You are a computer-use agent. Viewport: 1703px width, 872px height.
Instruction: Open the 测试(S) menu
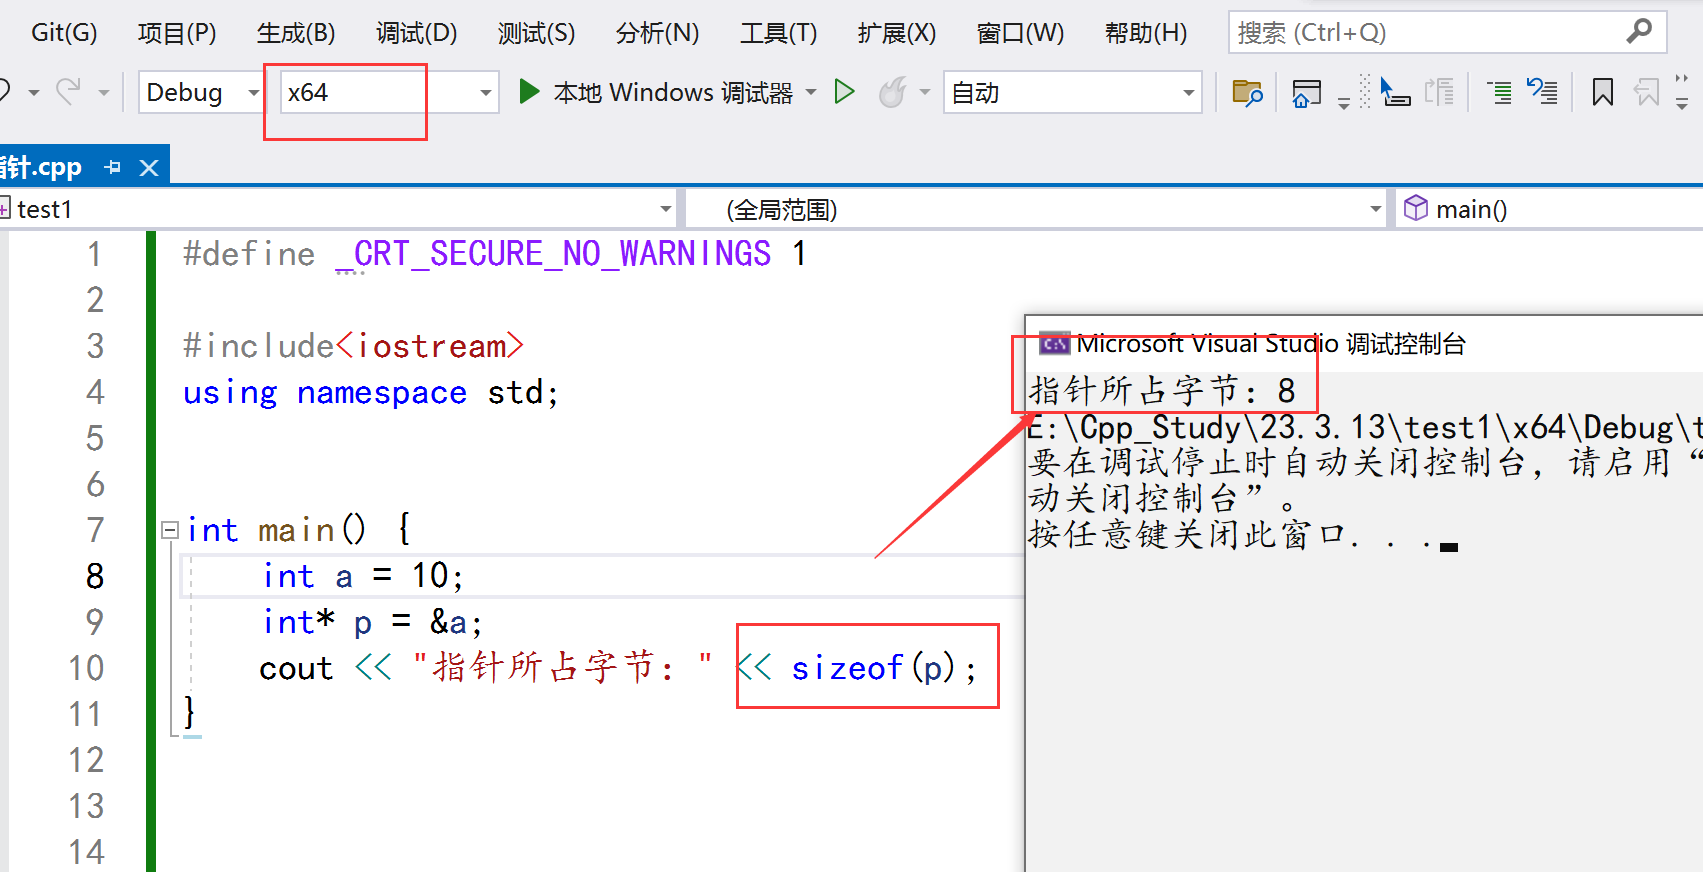point(536,32)
